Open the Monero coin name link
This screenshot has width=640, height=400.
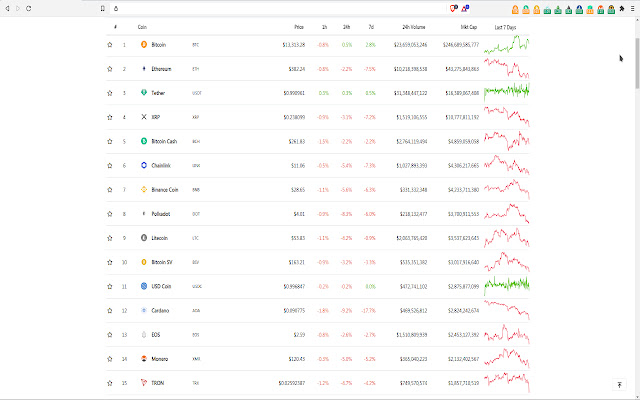click(160, 359)
